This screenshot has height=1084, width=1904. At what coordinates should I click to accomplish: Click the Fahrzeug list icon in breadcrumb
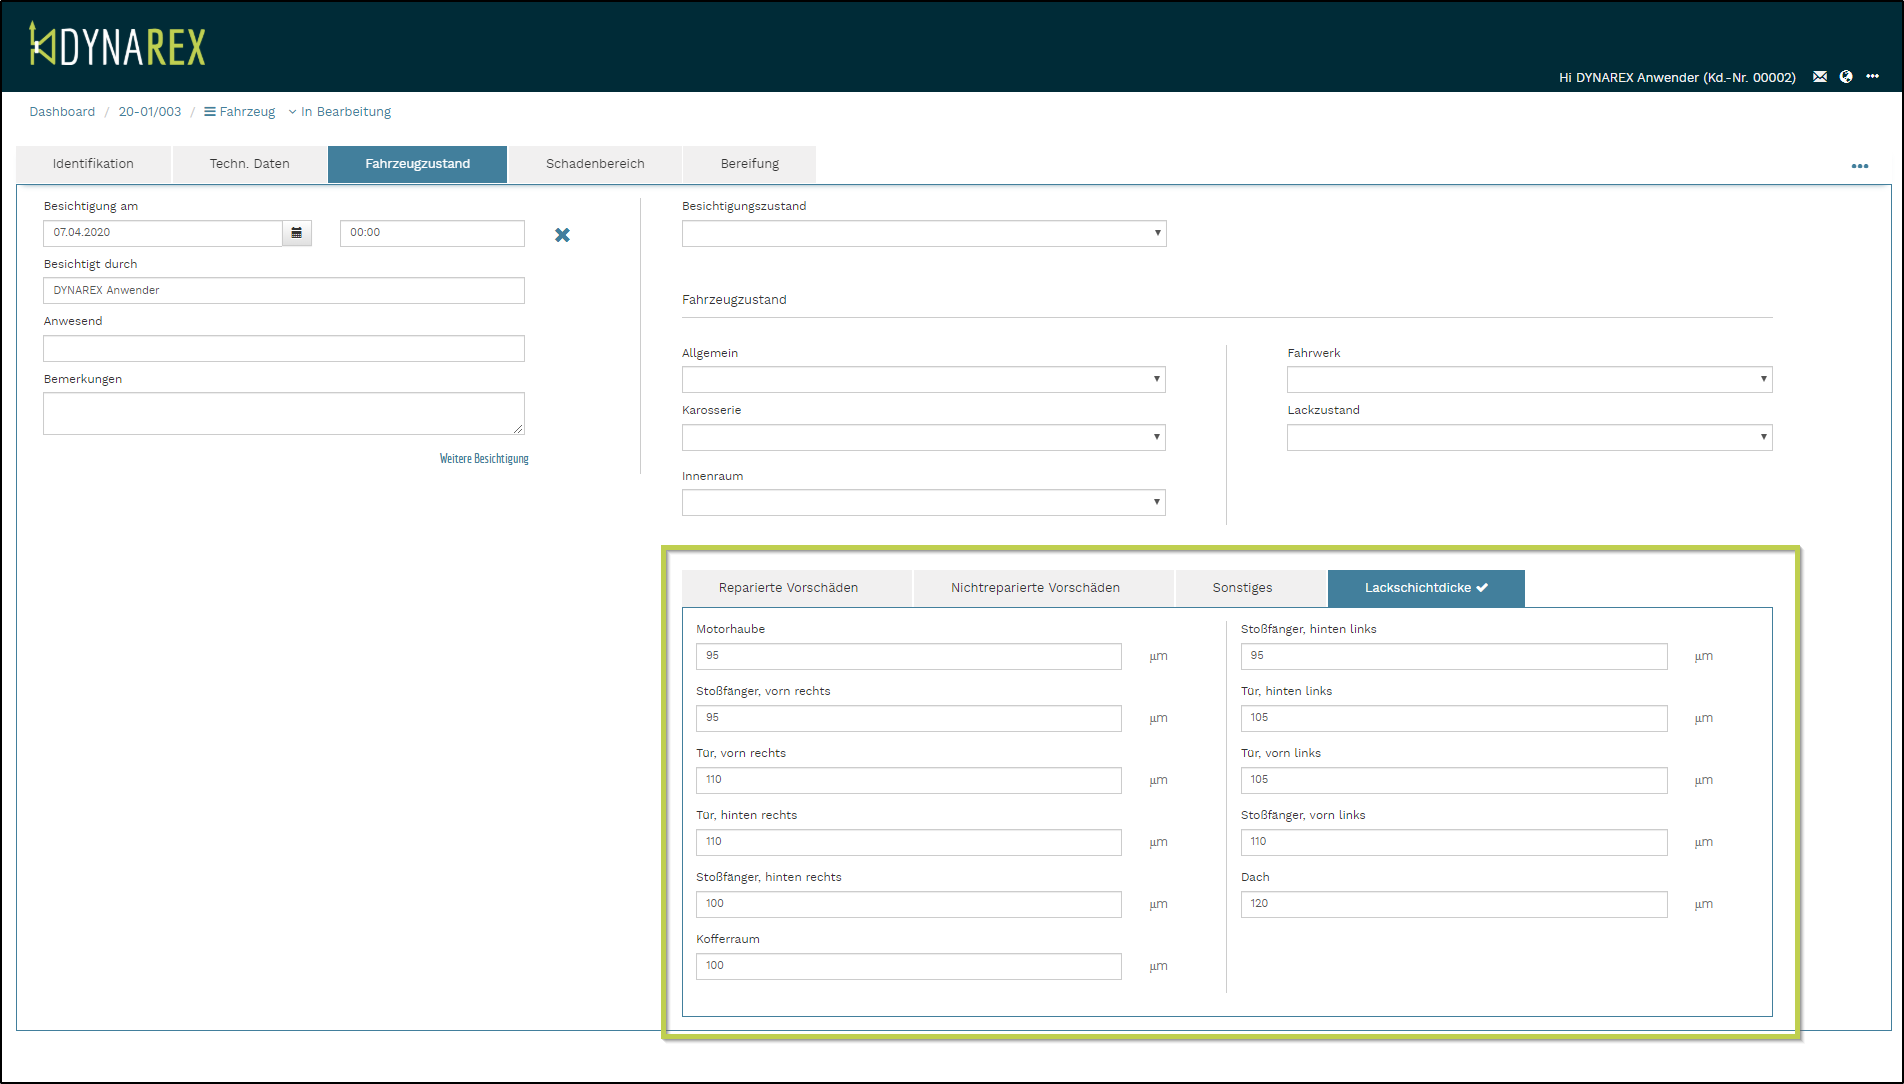(x=210, y=112)
